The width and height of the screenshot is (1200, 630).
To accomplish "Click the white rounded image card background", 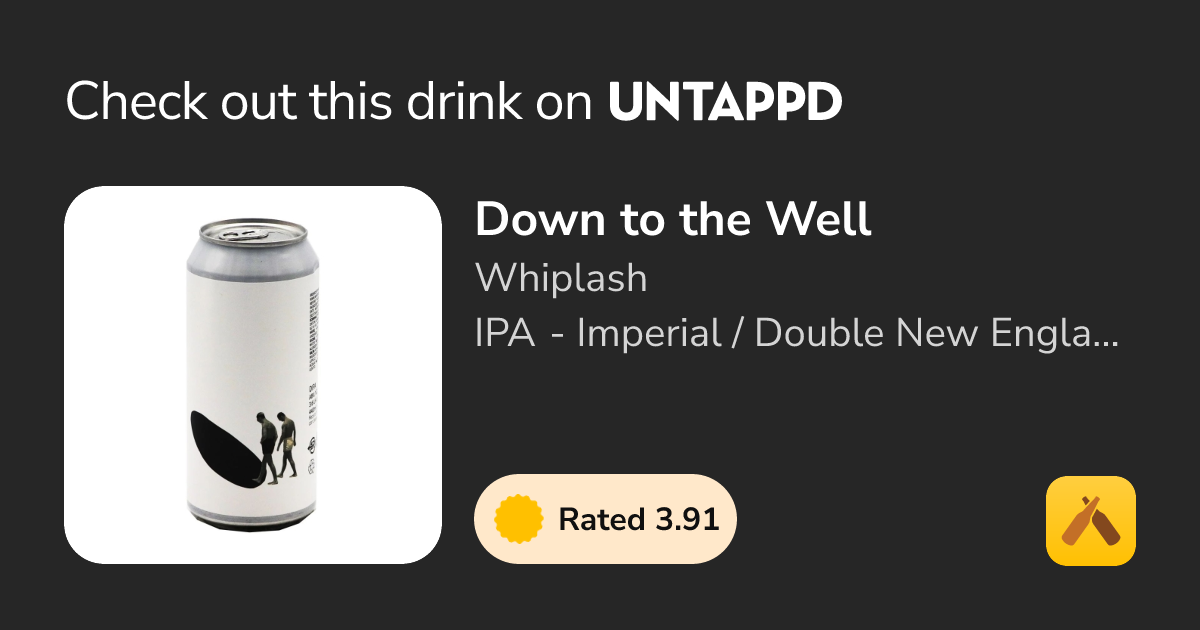I will click(x=253, y=375).
